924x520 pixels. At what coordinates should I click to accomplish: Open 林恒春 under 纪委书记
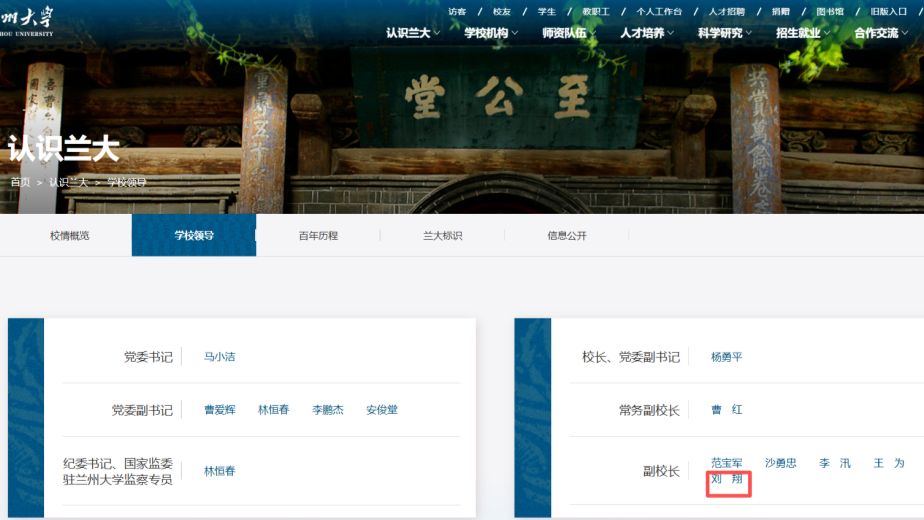[x=219, y=471]
